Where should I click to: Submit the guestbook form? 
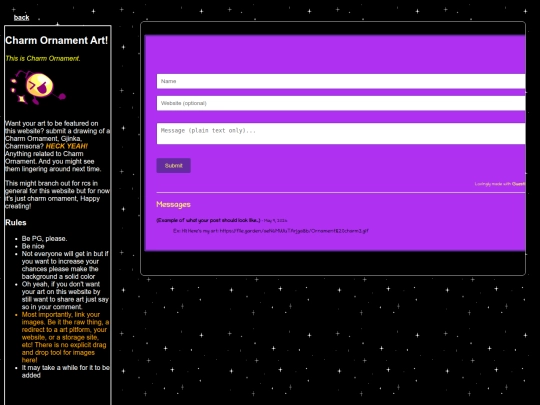pyautogui.click(x=174, y=166)
